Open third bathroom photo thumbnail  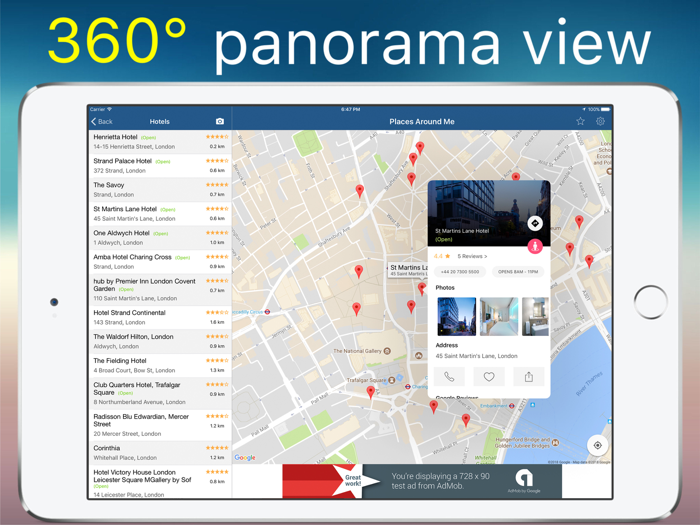click(x=535, y=317)
